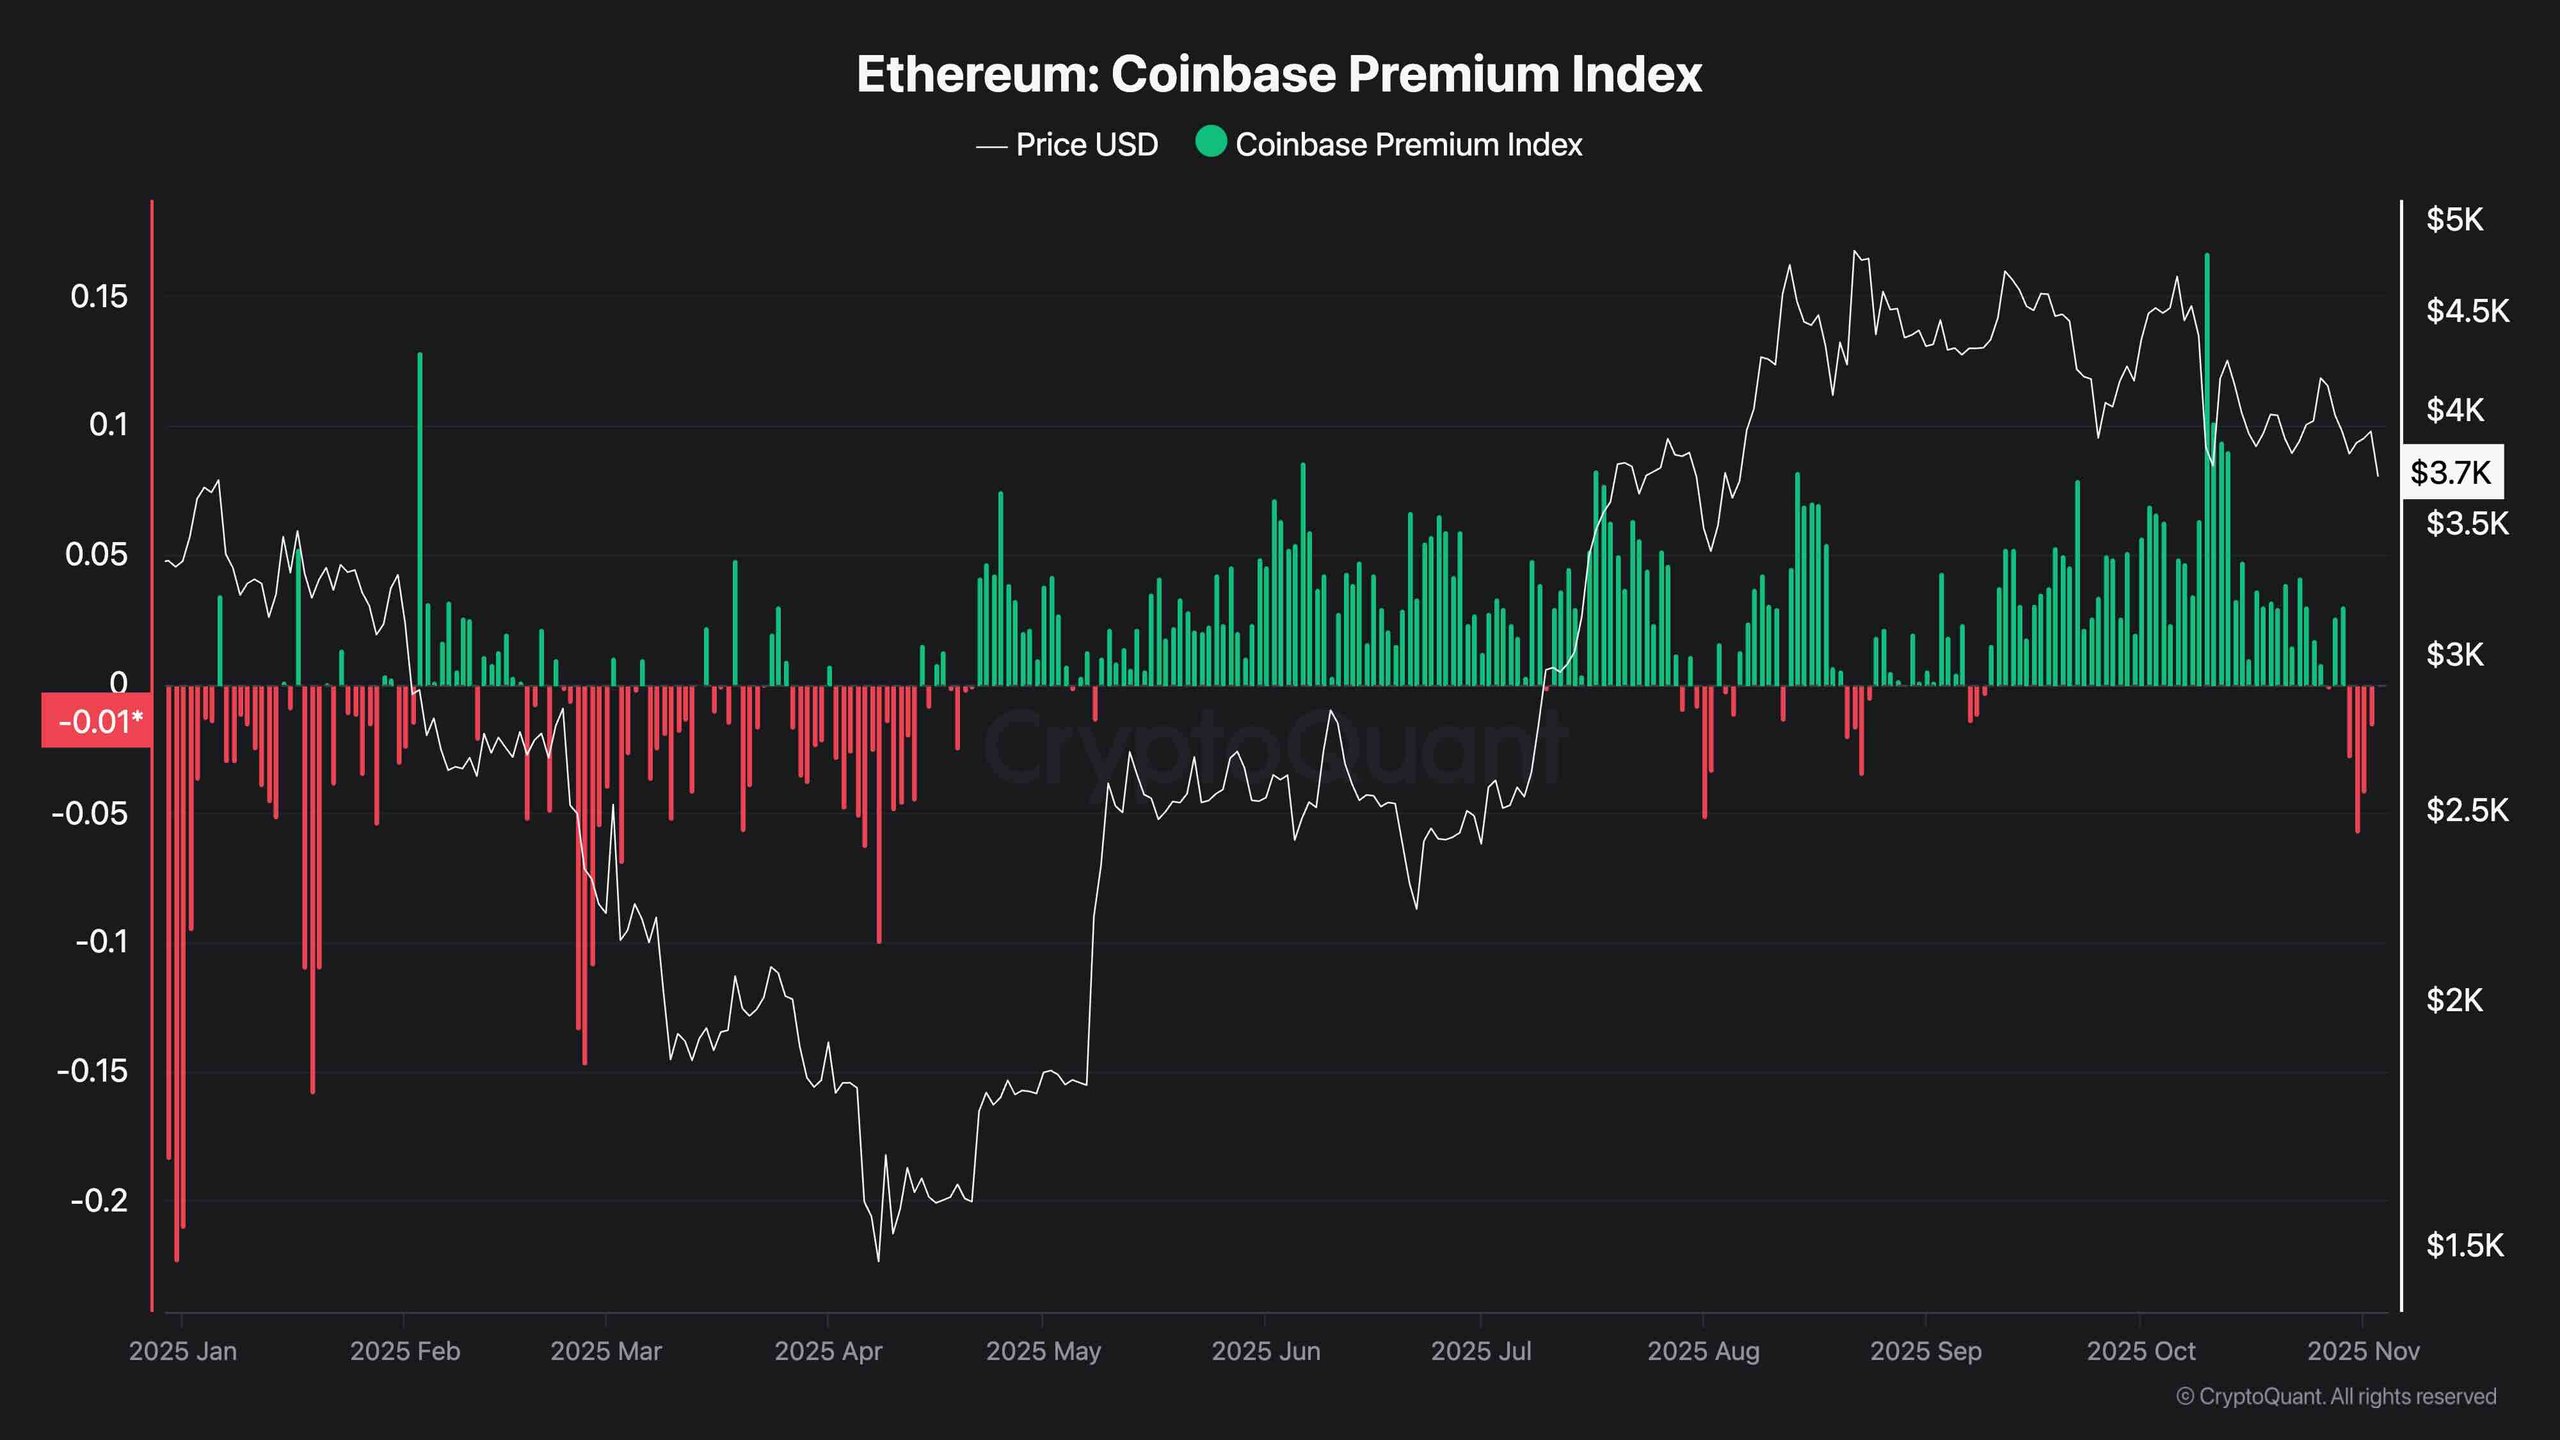Screen dimensions: 2560x1440
Task: Click the 2025 Aug timeline label
Action: [1703, 1351]
